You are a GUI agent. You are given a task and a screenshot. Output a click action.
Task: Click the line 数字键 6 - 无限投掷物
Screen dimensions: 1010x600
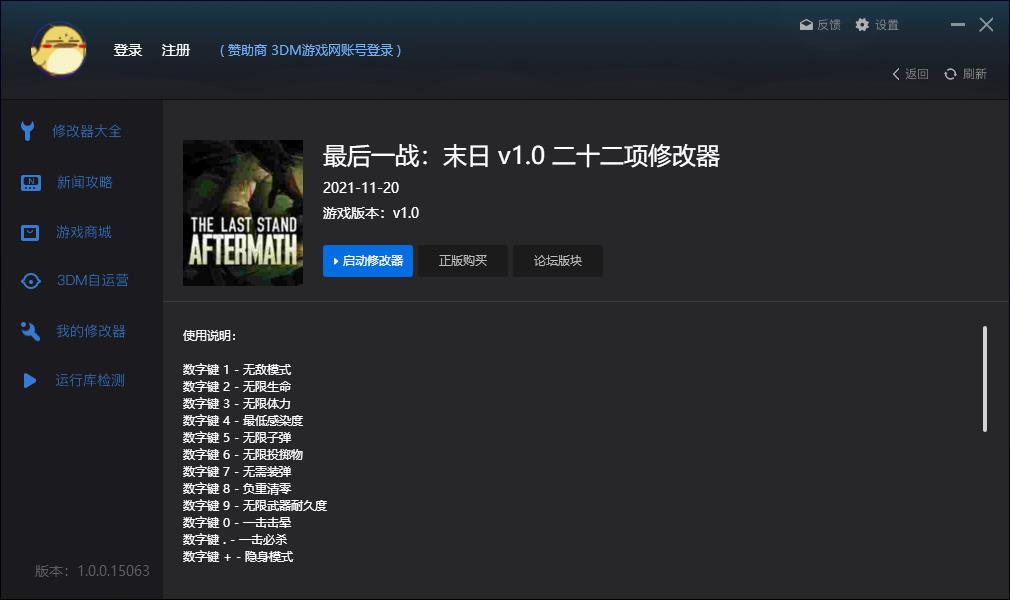243,455
